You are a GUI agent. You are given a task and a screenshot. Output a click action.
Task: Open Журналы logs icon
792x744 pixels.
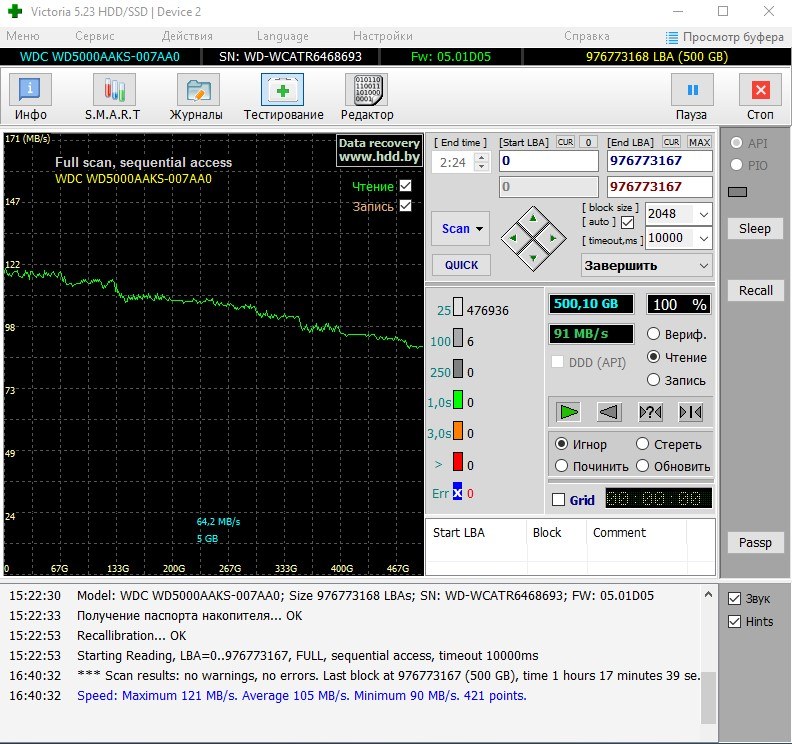click(x=197, y=91)
